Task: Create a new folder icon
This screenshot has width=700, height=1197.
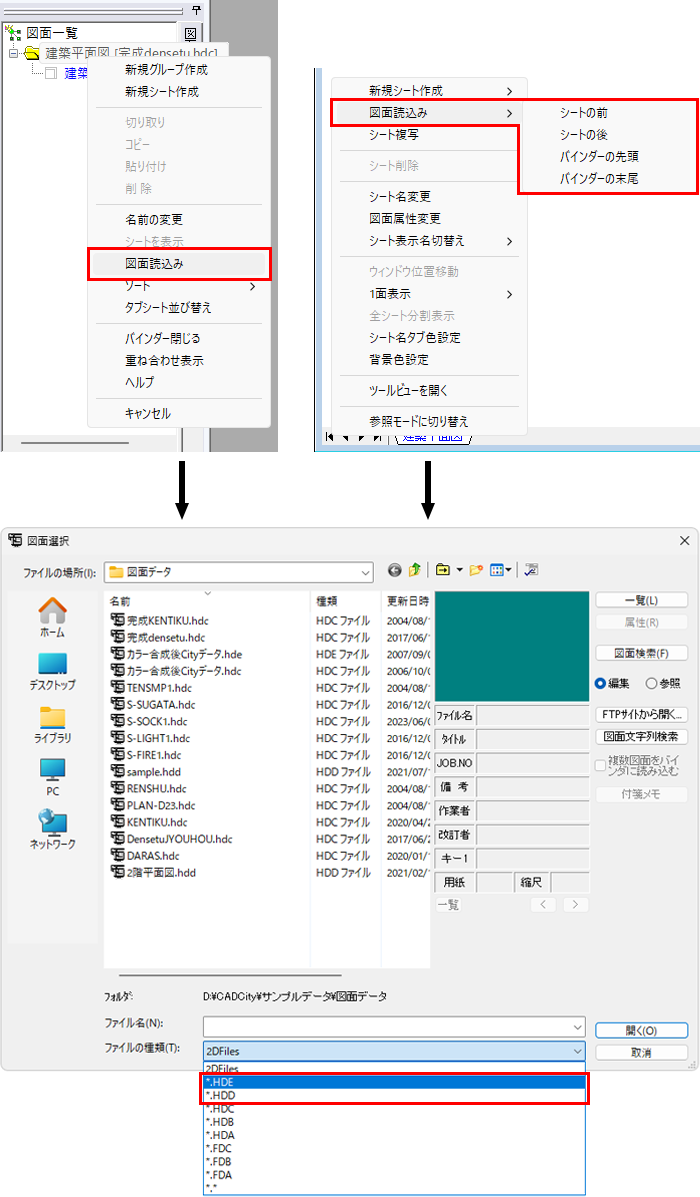Action: [476, 570]
